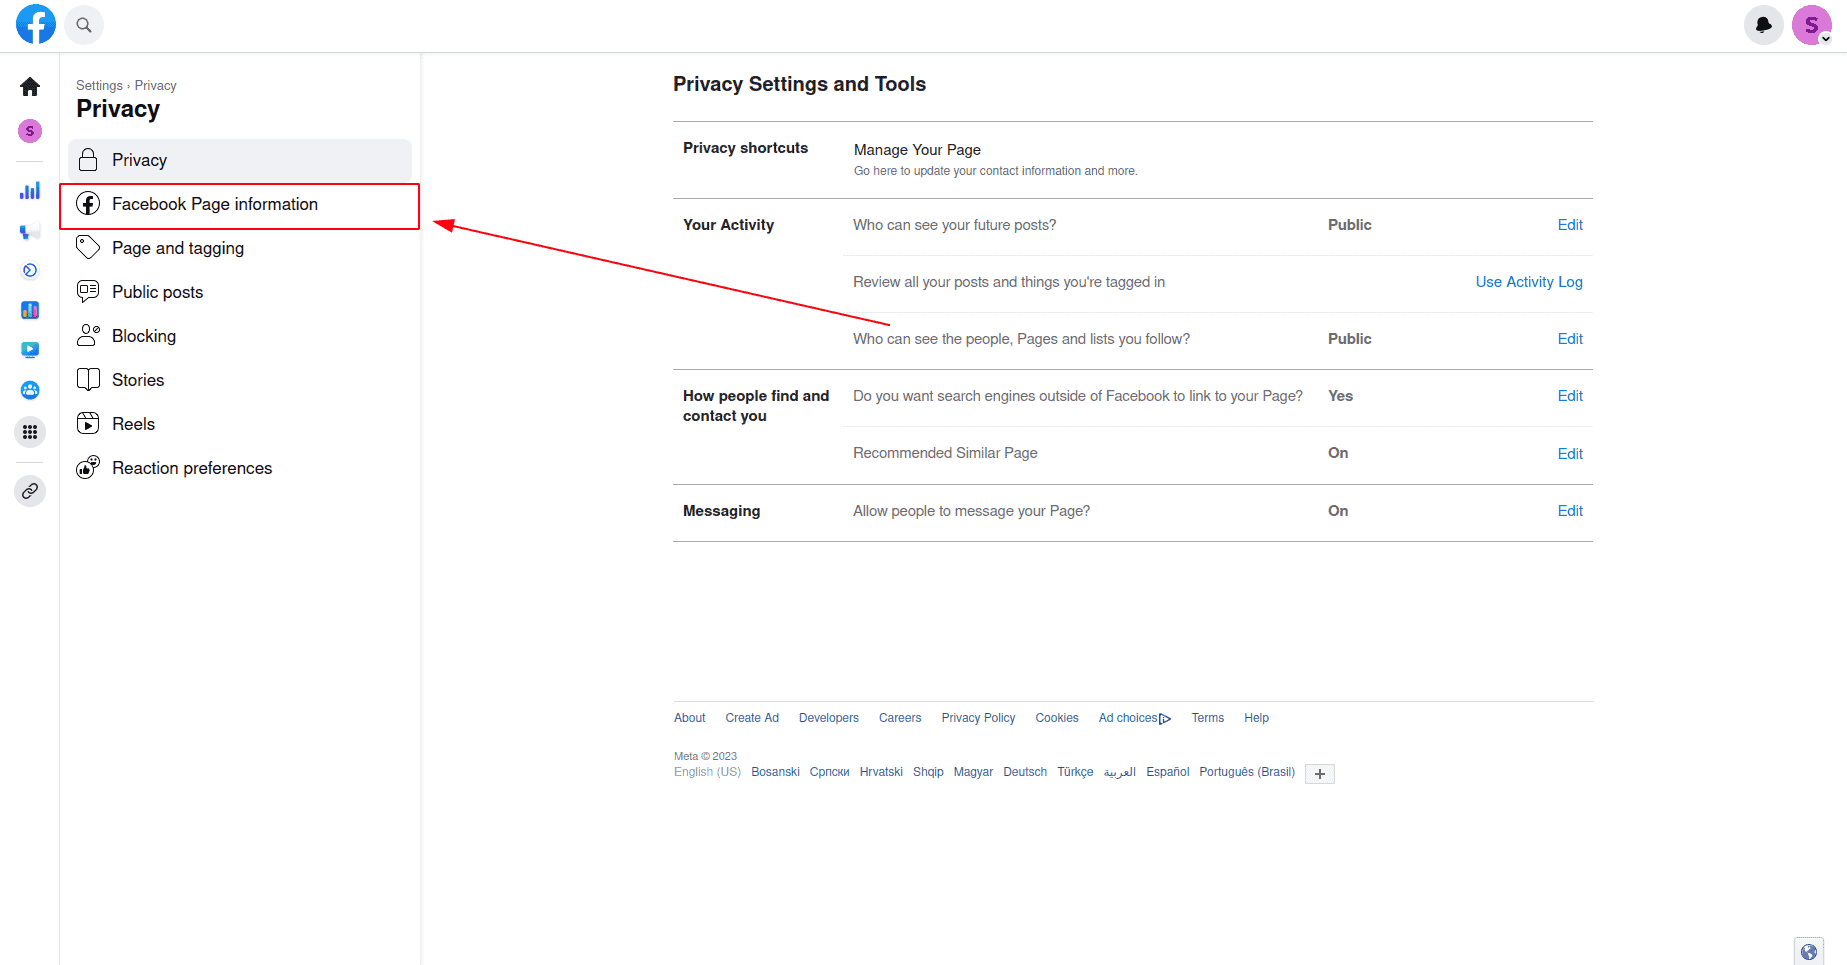The height and width of the screenshot is (965, 1847).
Task: Select the Ads megaphone icon
Action: pyautogui.click(x=30, y=231)
